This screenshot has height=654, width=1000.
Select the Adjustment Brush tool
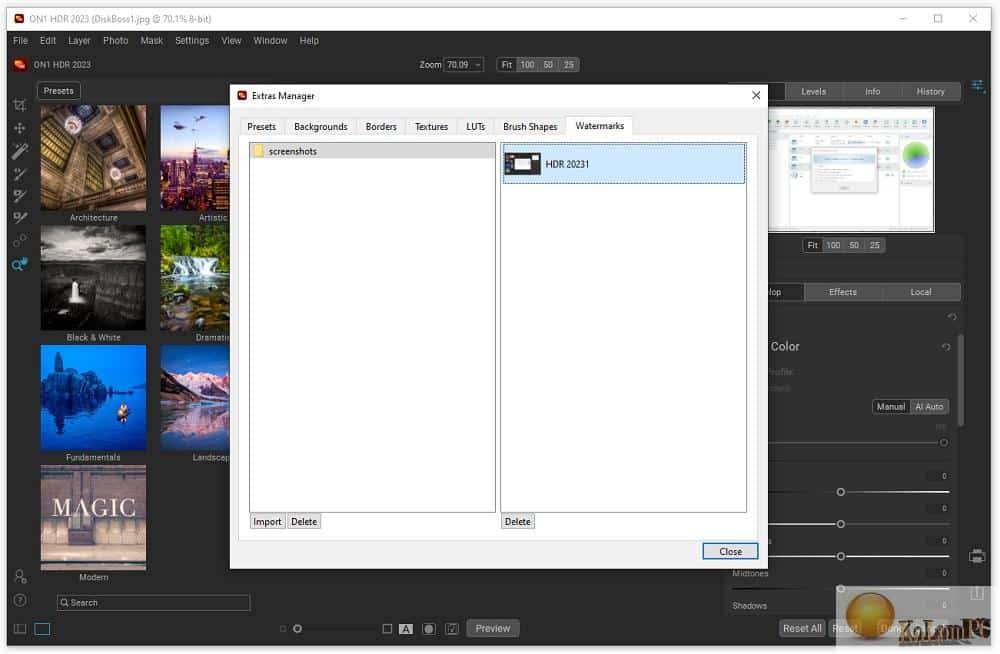[x=20, y=151]
